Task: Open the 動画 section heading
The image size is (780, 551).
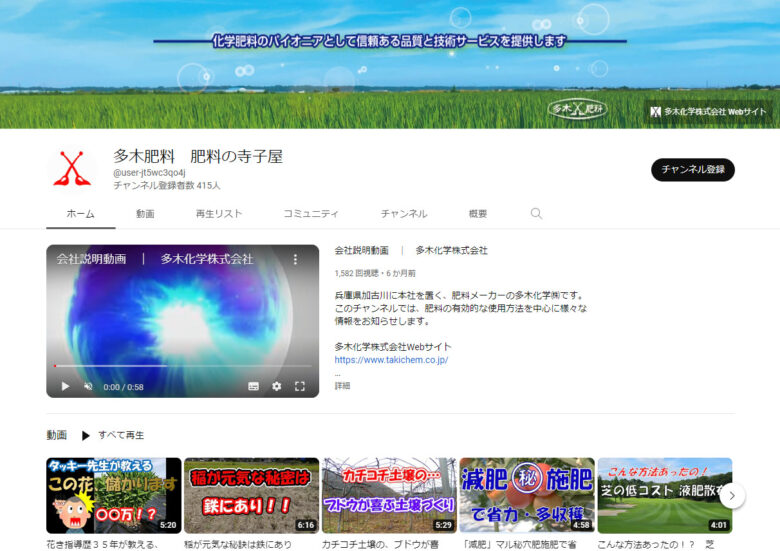Action: tap(56, 435)
